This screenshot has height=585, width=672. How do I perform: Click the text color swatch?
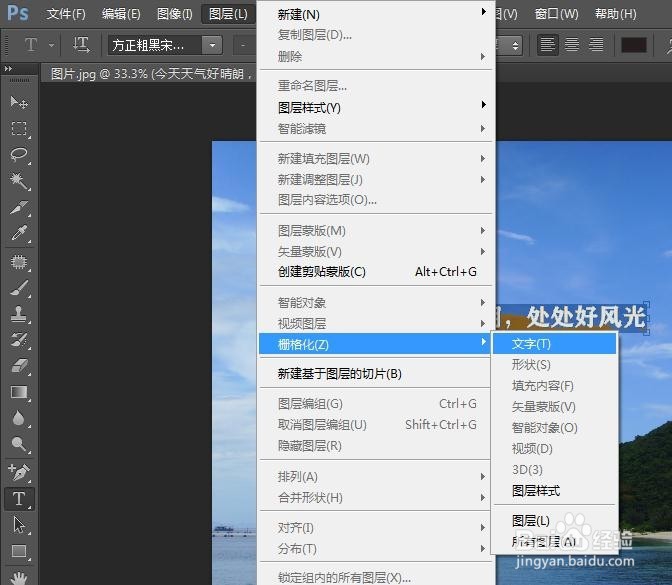[x=633, y=45]
